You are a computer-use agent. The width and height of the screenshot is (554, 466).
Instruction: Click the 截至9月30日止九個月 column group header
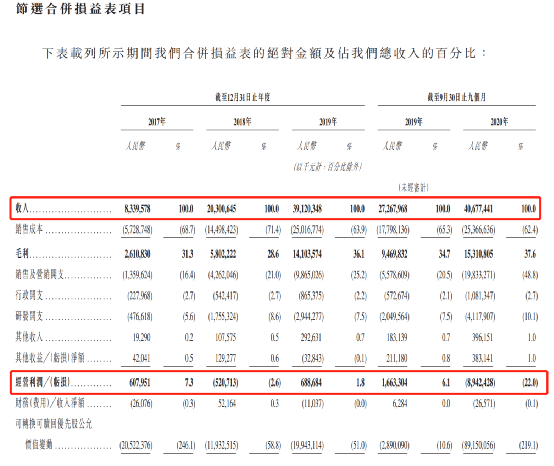[x=456, y=97]
